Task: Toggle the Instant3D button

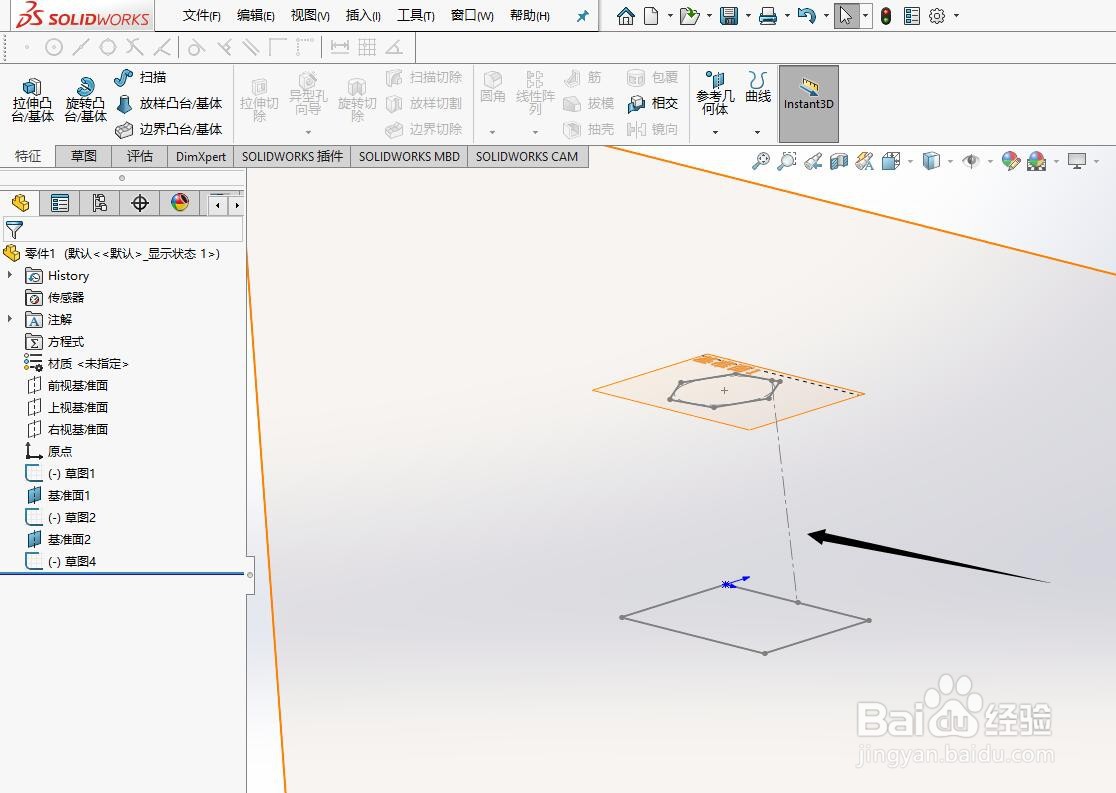Action: pos(809,104)
